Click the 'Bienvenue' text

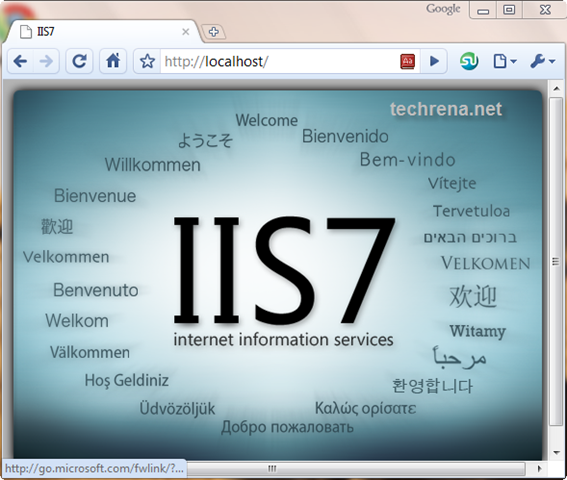coord(95,196)
